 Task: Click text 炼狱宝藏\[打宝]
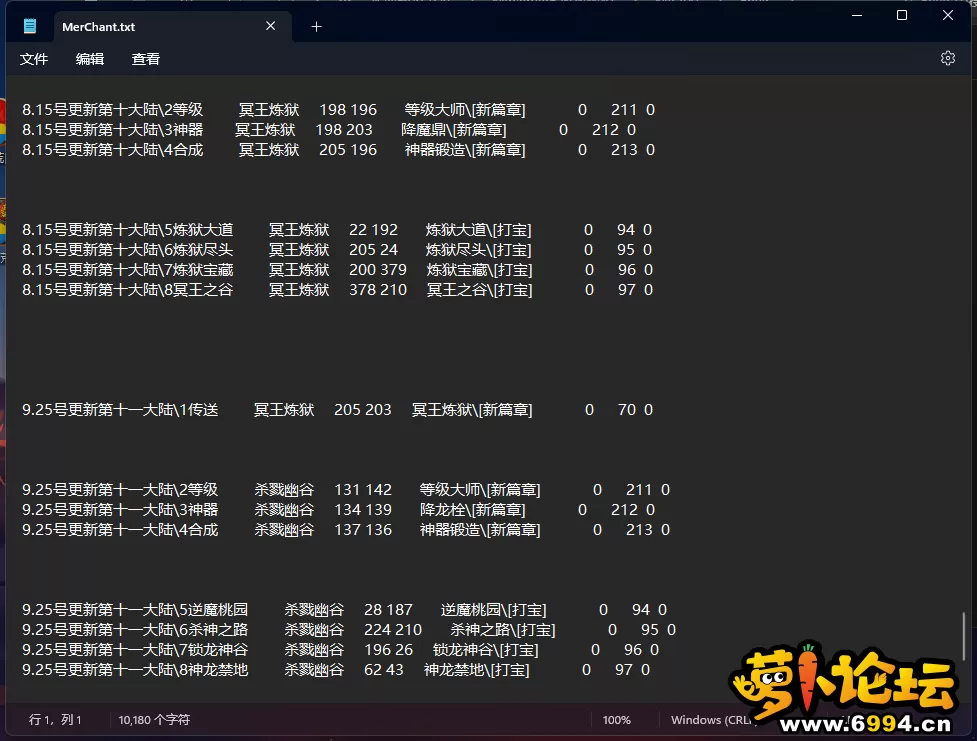(479, 270)
